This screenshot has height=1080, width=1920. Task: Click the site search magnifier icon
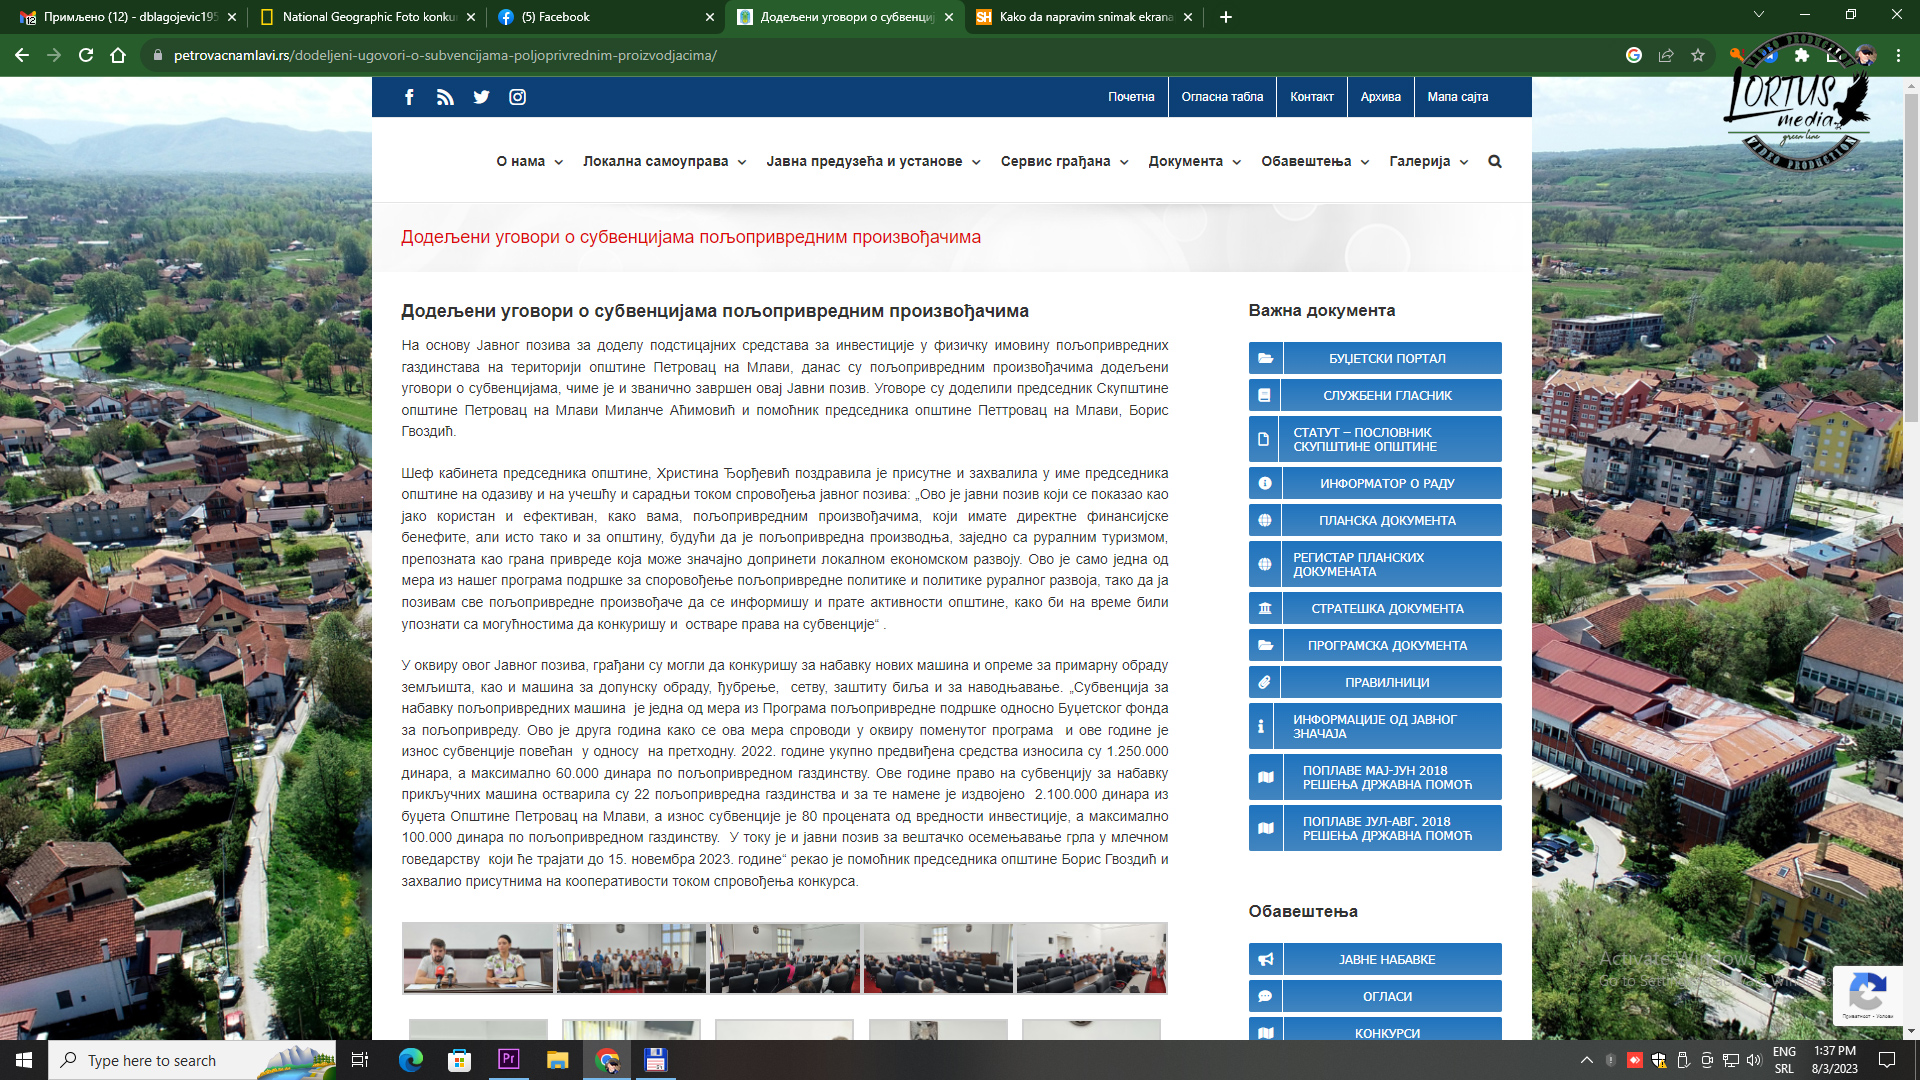point(1495,161)
